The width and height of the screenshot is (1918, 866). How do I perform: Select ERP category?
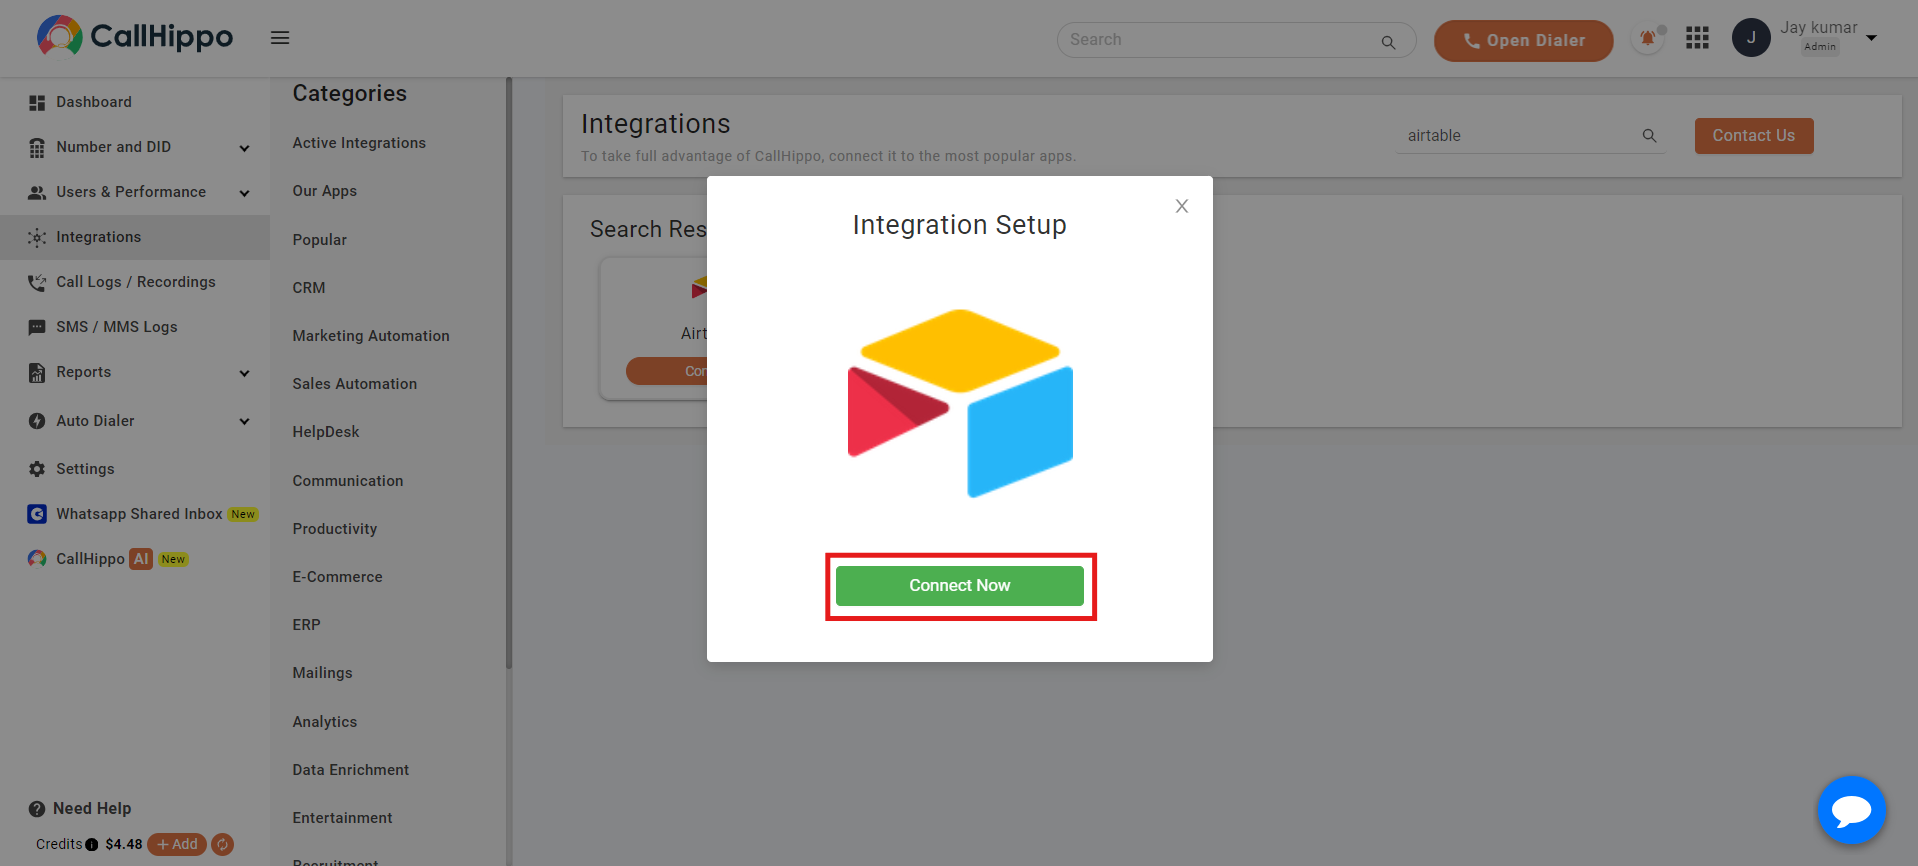(x=306, y=625)
